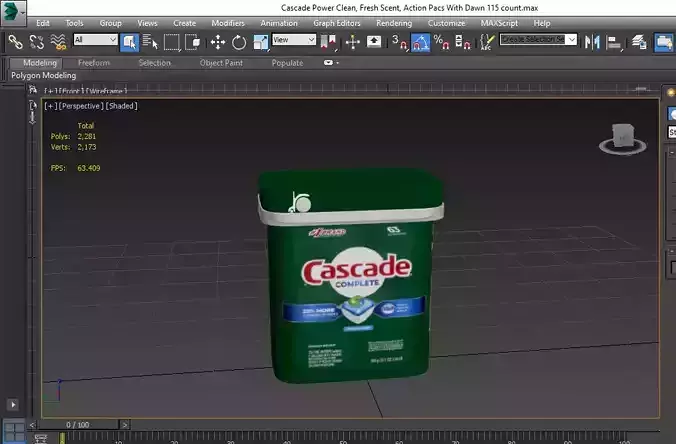Screen dimensions: 676x444
Task: Activate the Select and Link tool
Action: coord(16,42)
